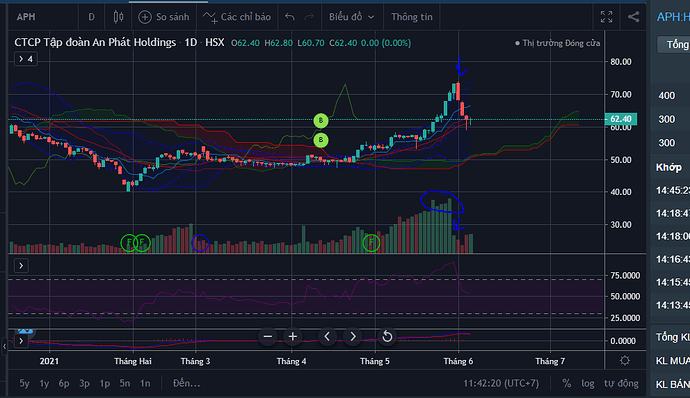This screenshot has width=690, height=398.
Task: Click the 80.00 price axis label
Action: [x=621, y=62]
